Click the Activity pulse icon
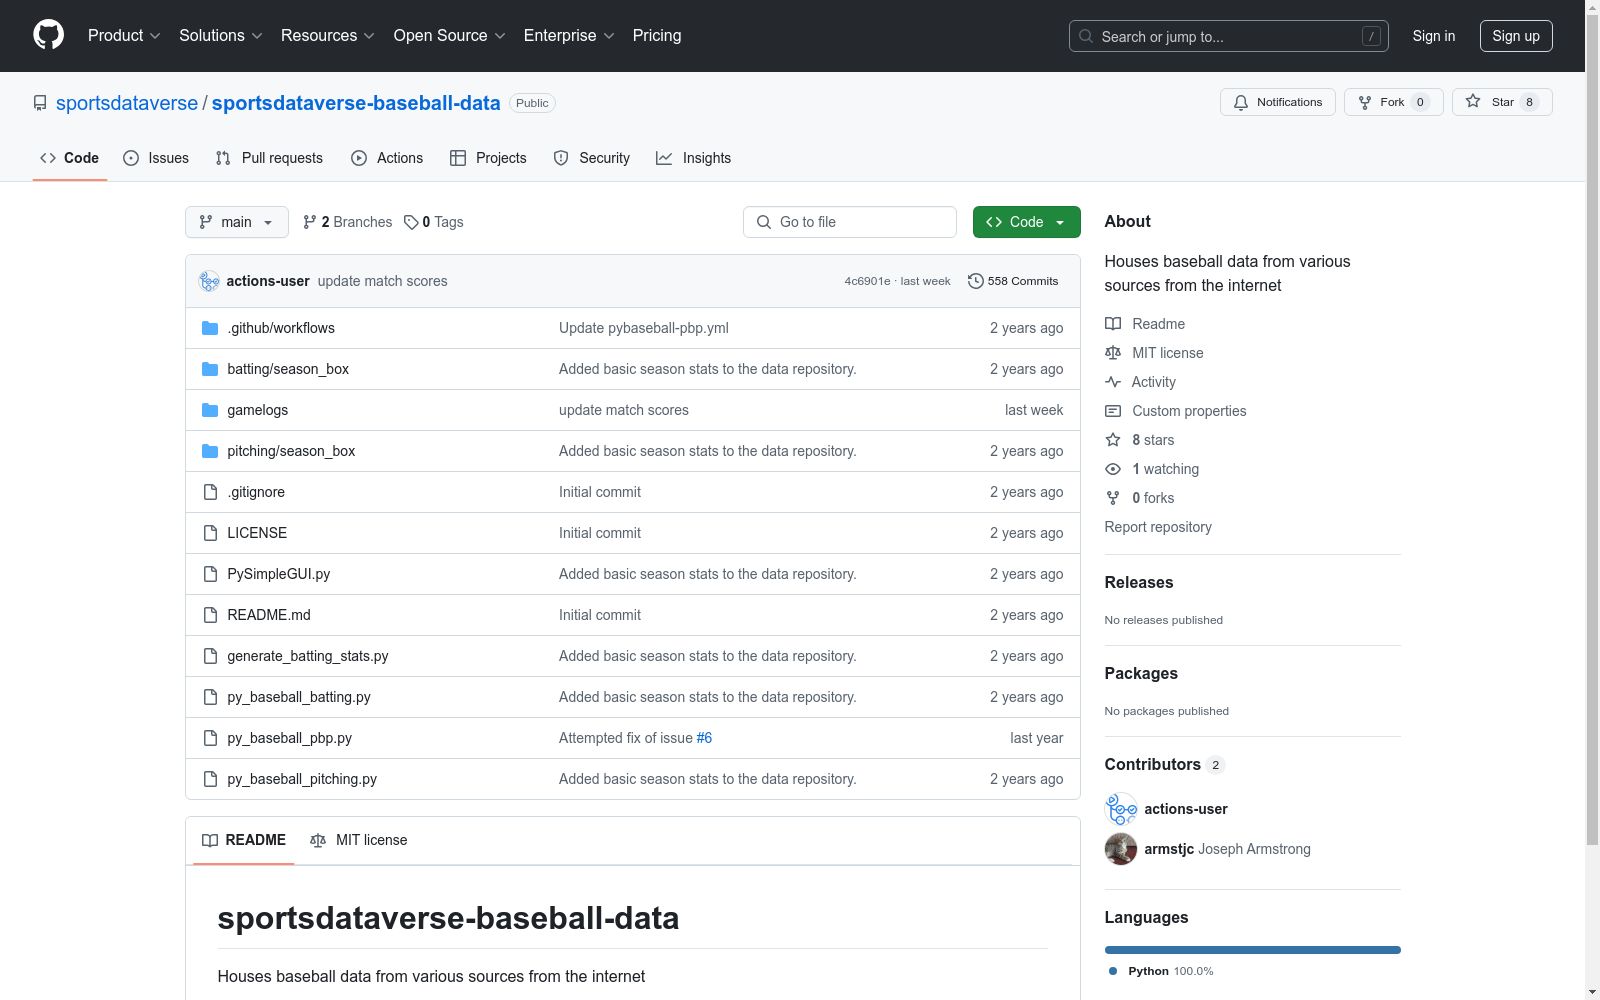 point(1113,382)
